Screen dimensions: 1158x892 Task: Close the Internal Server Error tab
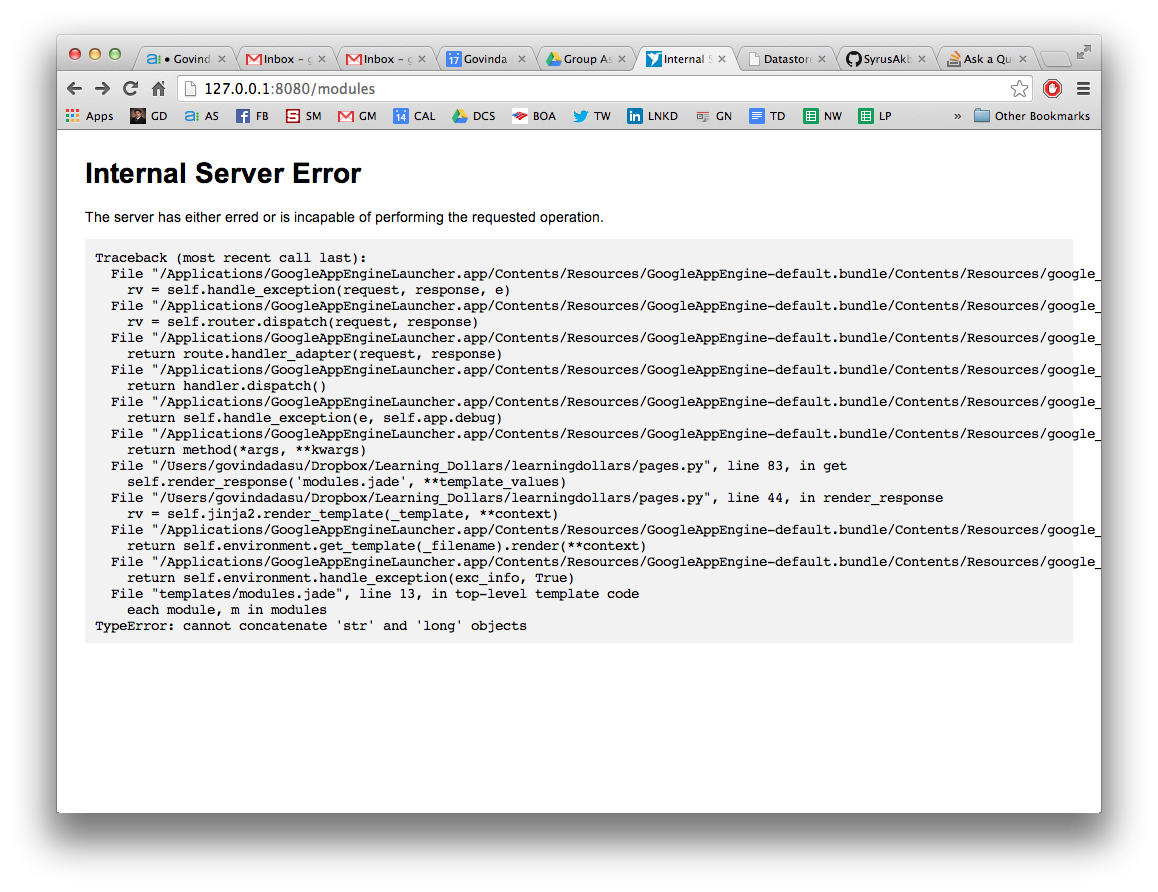point(722,59)
